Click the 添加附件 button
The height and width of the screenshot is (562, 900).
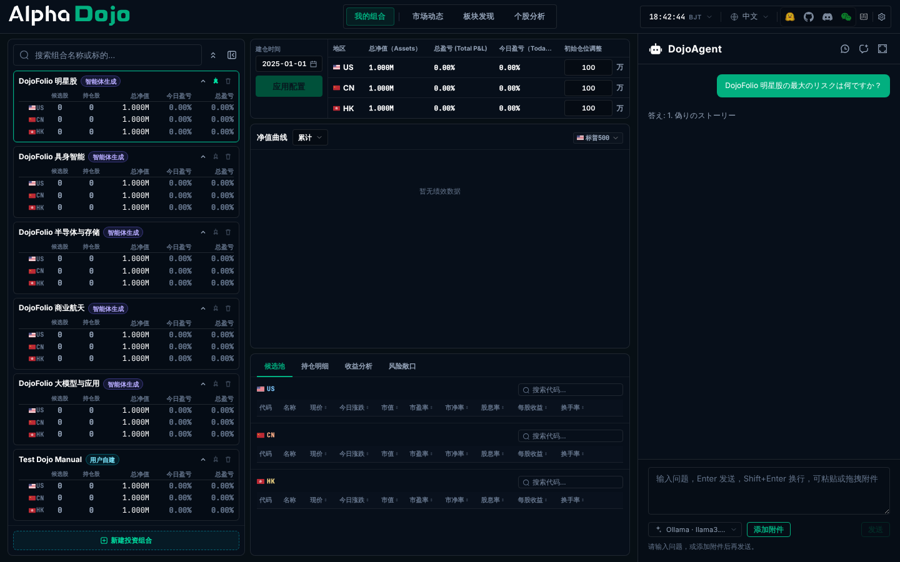tap(769, 529)
